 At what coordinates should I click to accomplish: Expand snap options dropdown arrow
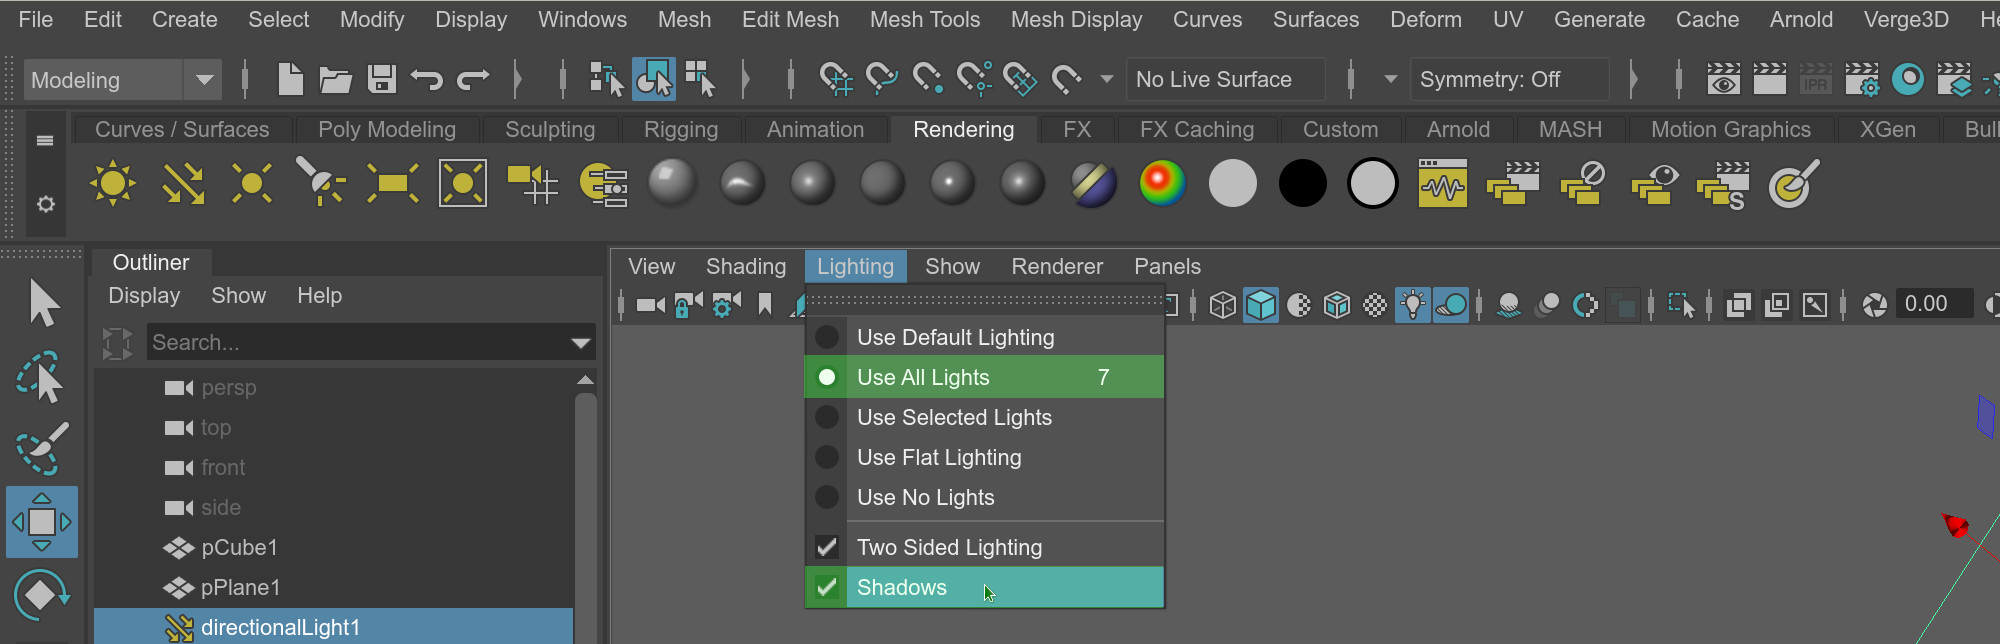point(1106,79)
